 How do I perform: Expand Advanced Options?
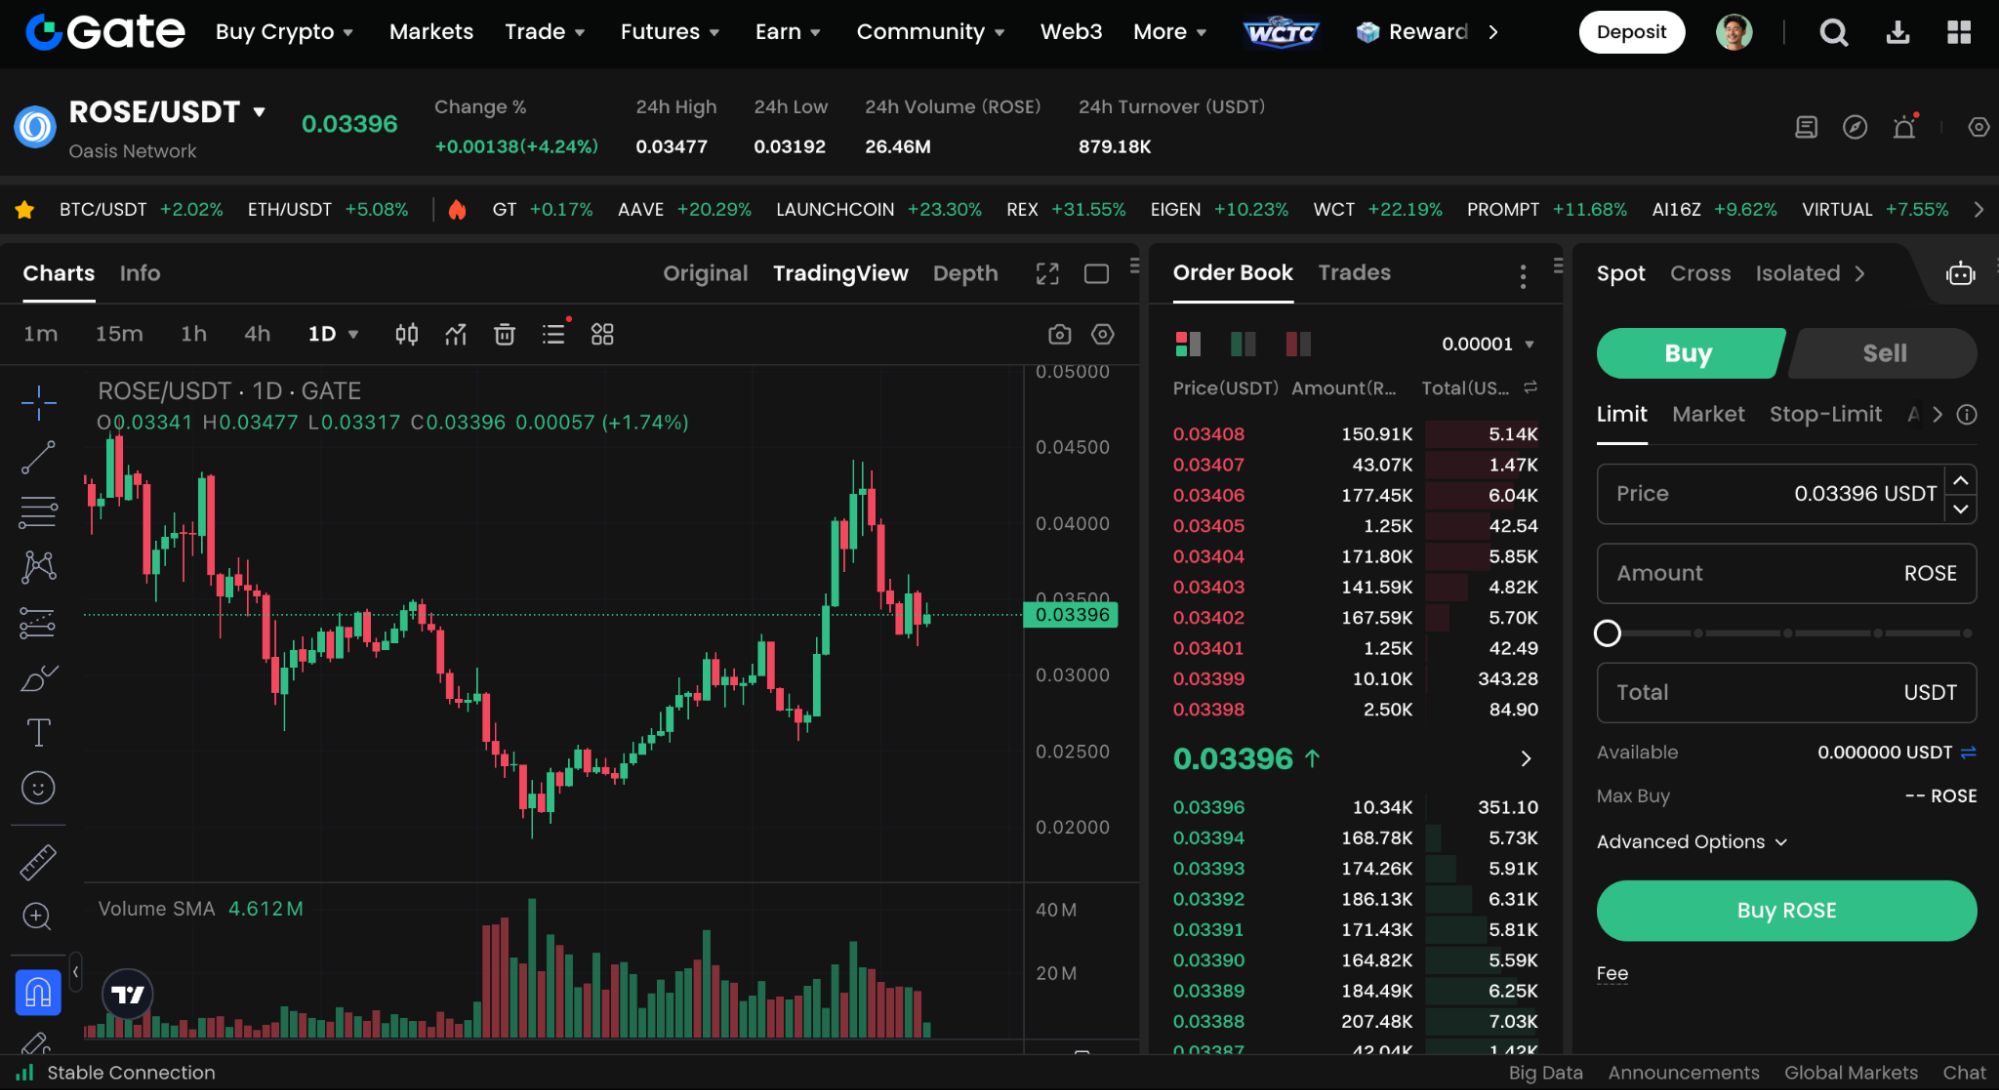coord(1691,842)
